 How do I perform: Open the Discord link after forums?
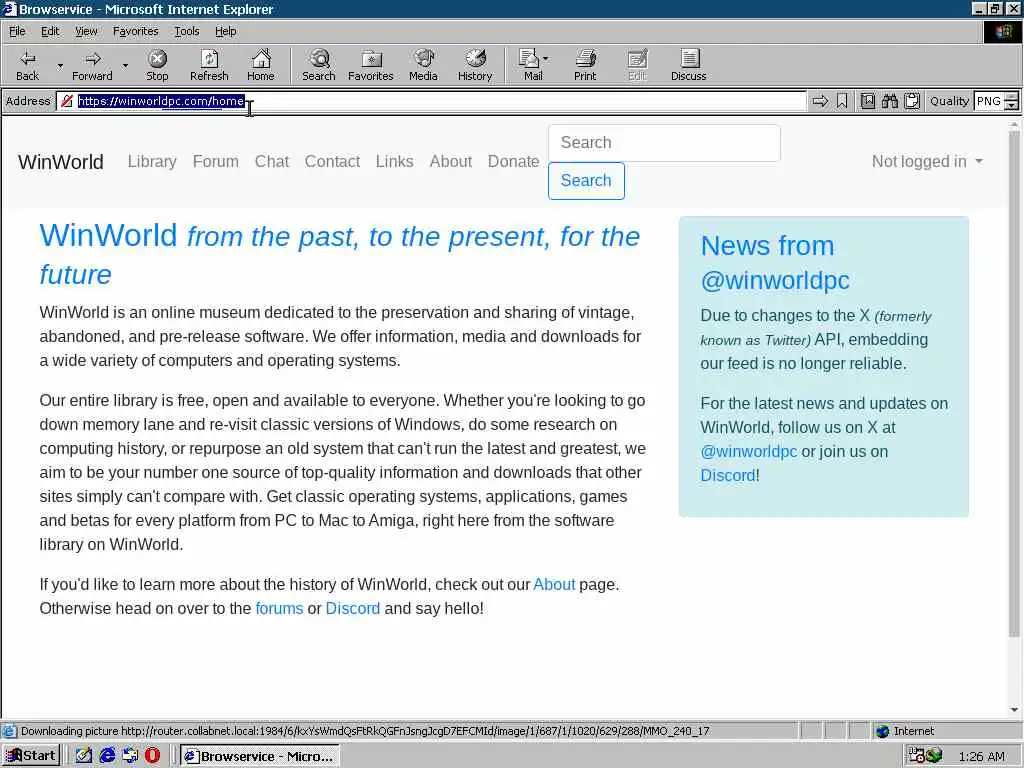353,609
